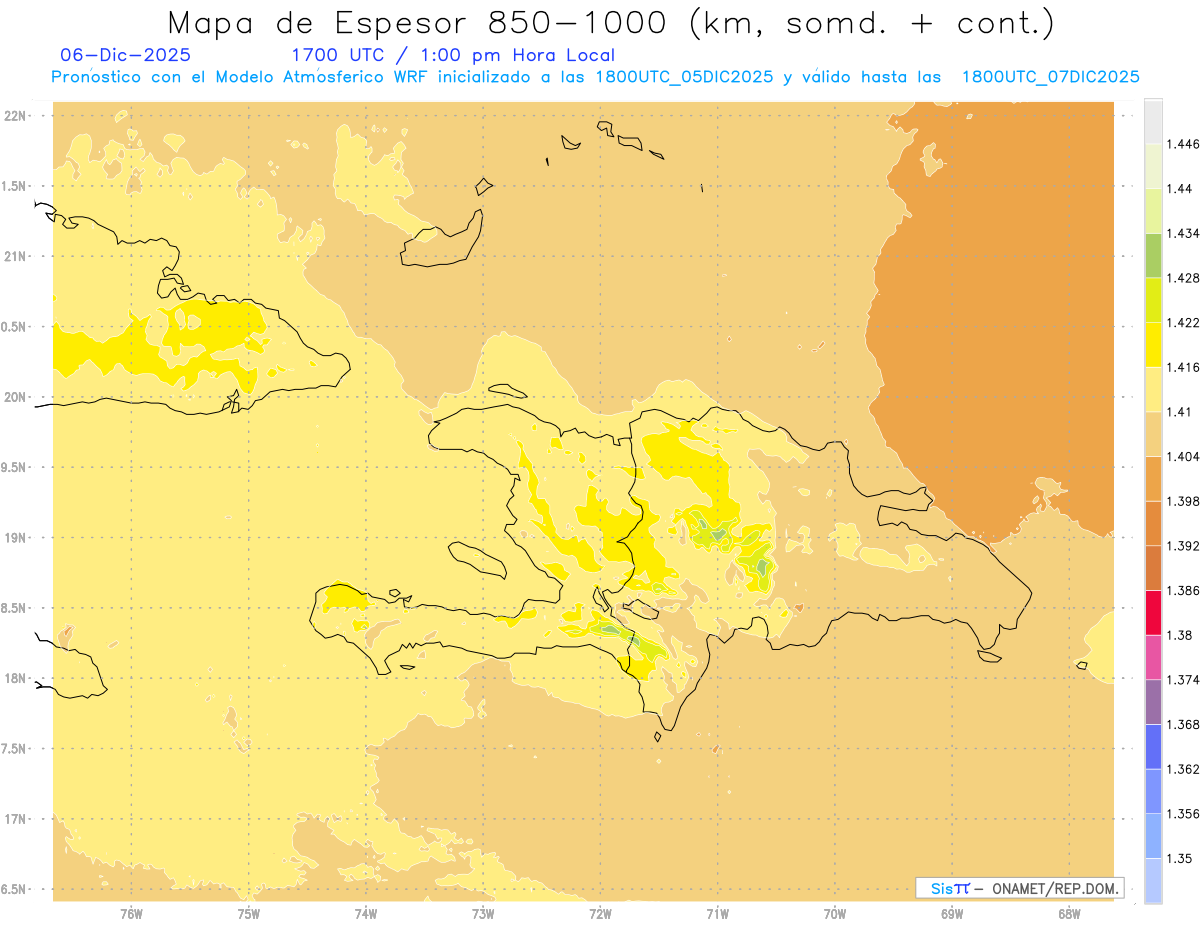Click the '18N' latitude label
The image size is (1200, 927).
17,678
